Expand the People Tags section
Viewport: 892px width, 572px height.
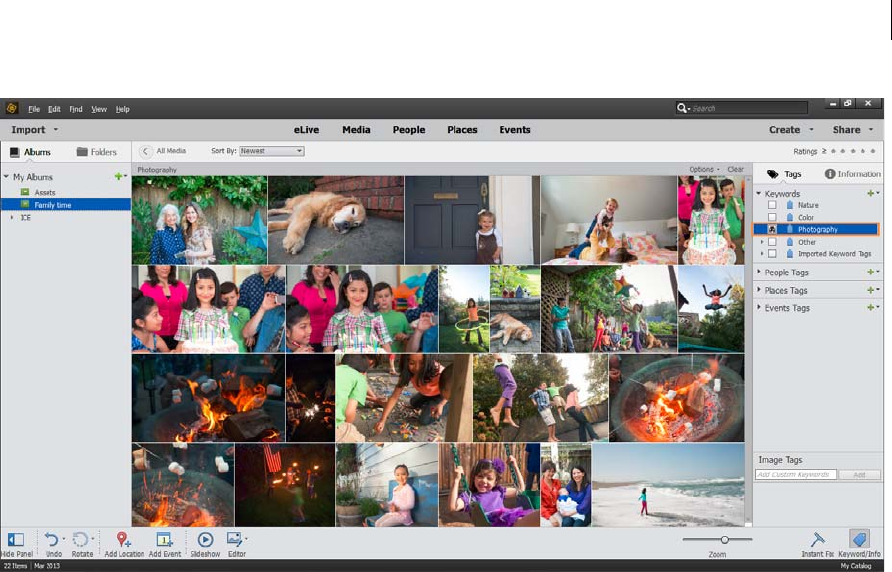pyautogui.click(x=759, y=272)
